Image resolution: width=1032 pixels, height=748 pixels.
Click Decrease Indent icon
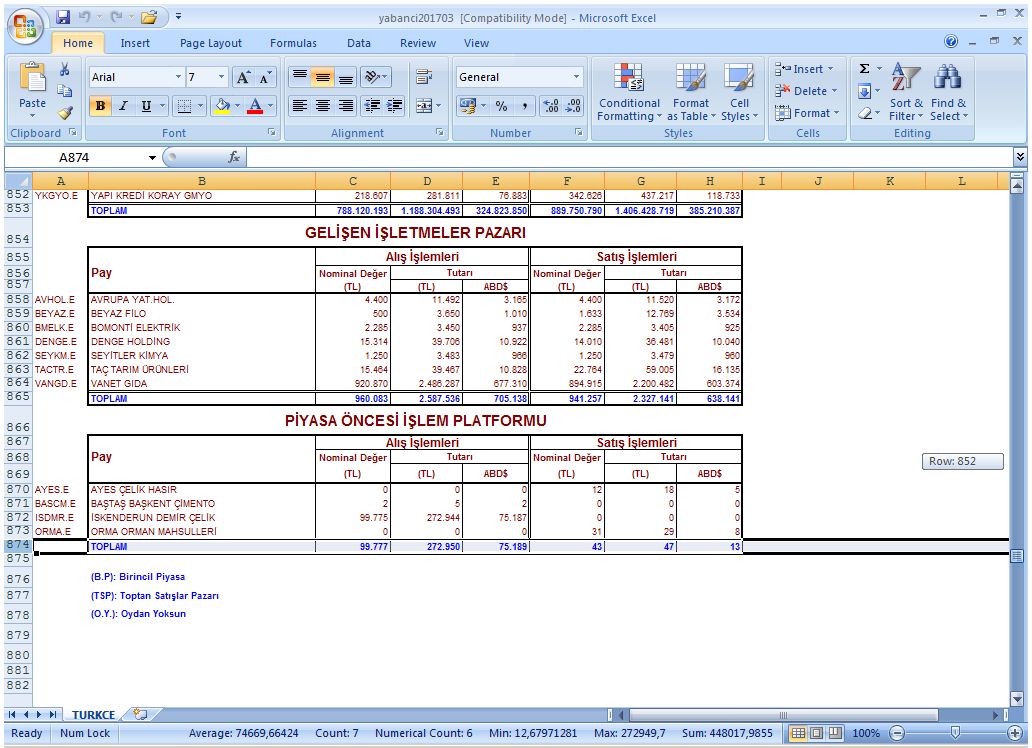tap(372, 105)
